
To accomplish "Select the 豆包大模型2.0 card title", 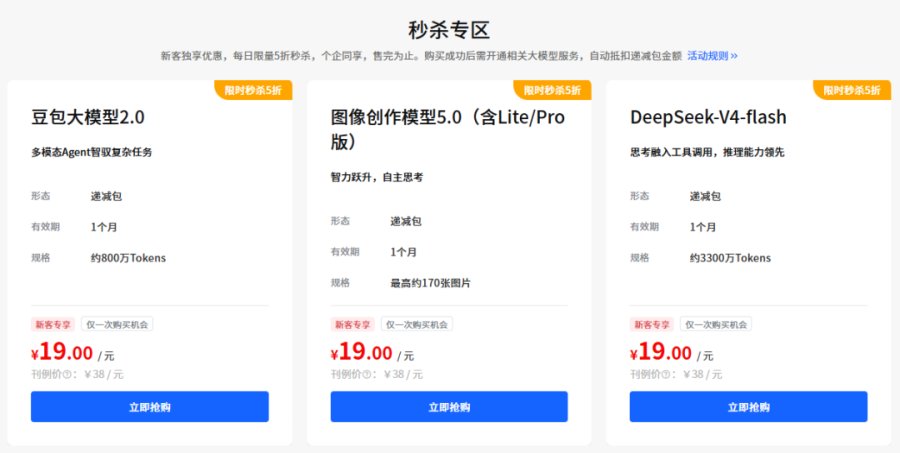I will [88, 117].
